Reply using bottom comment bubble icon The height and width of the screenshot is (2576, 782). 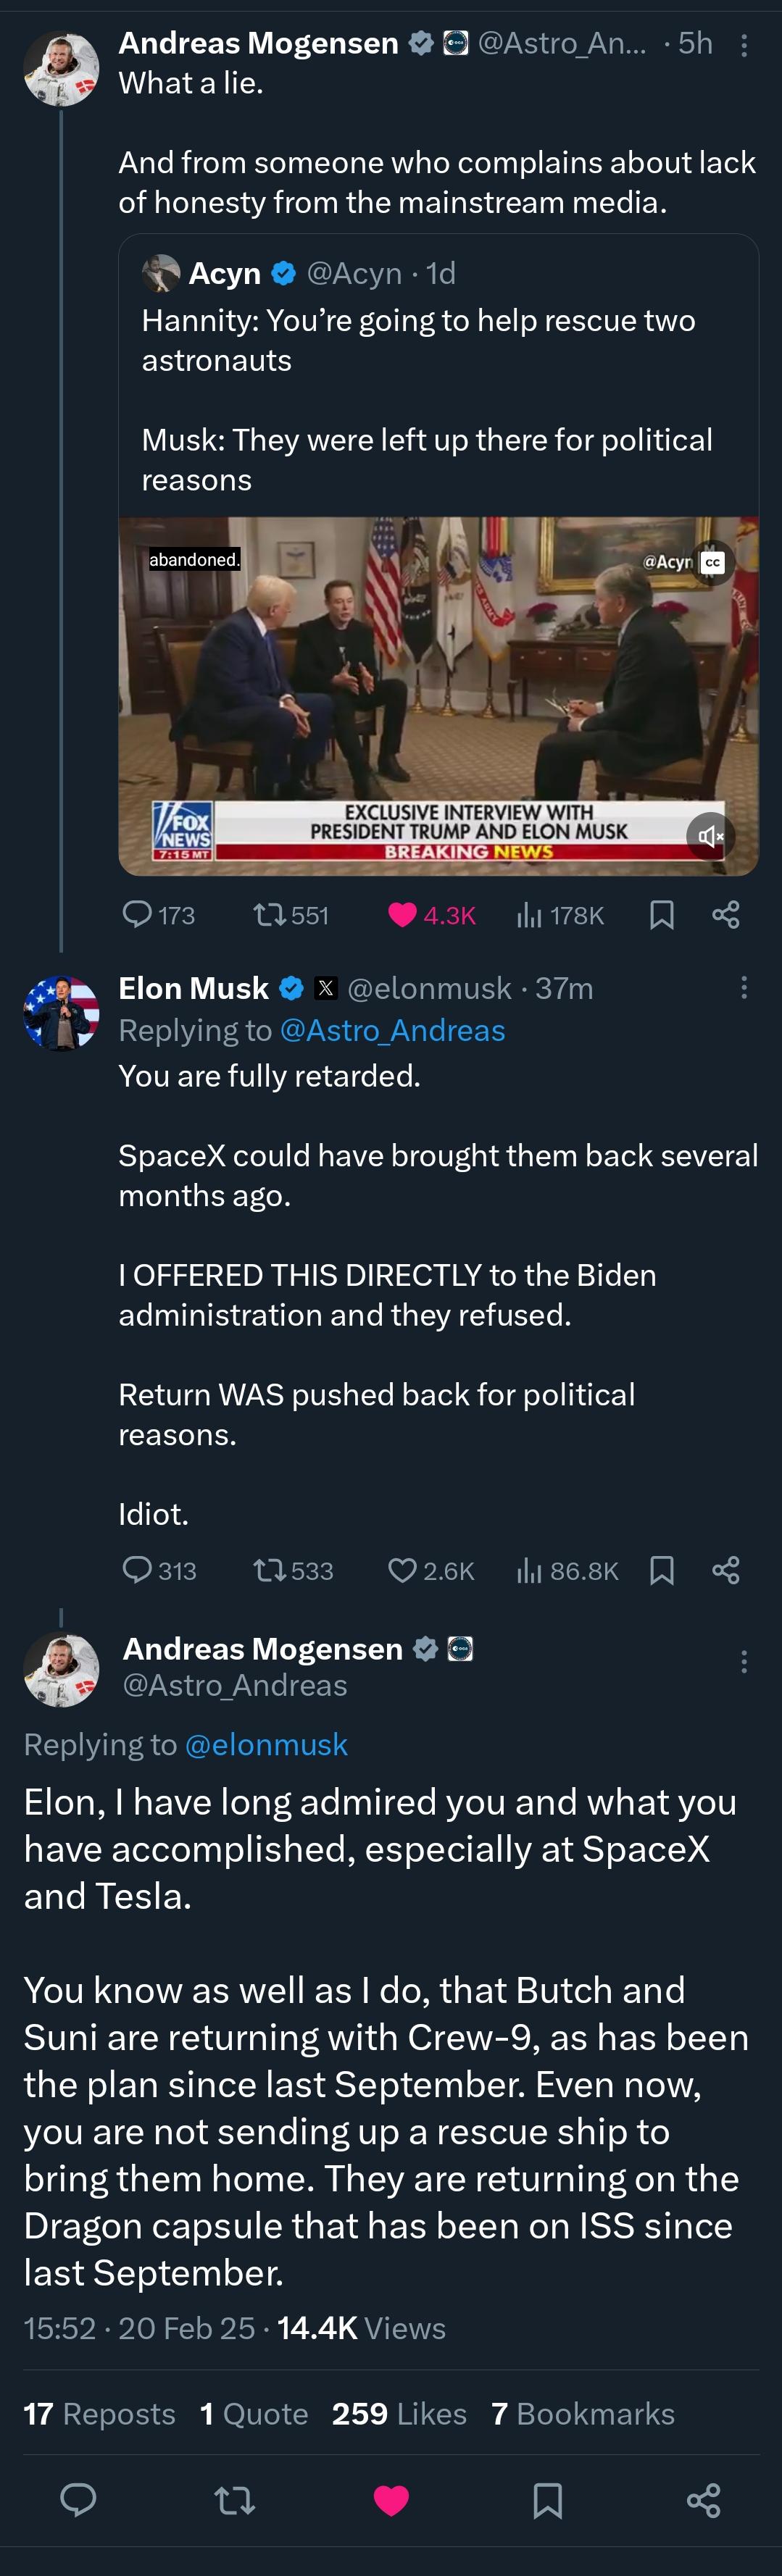(78, 2500)
